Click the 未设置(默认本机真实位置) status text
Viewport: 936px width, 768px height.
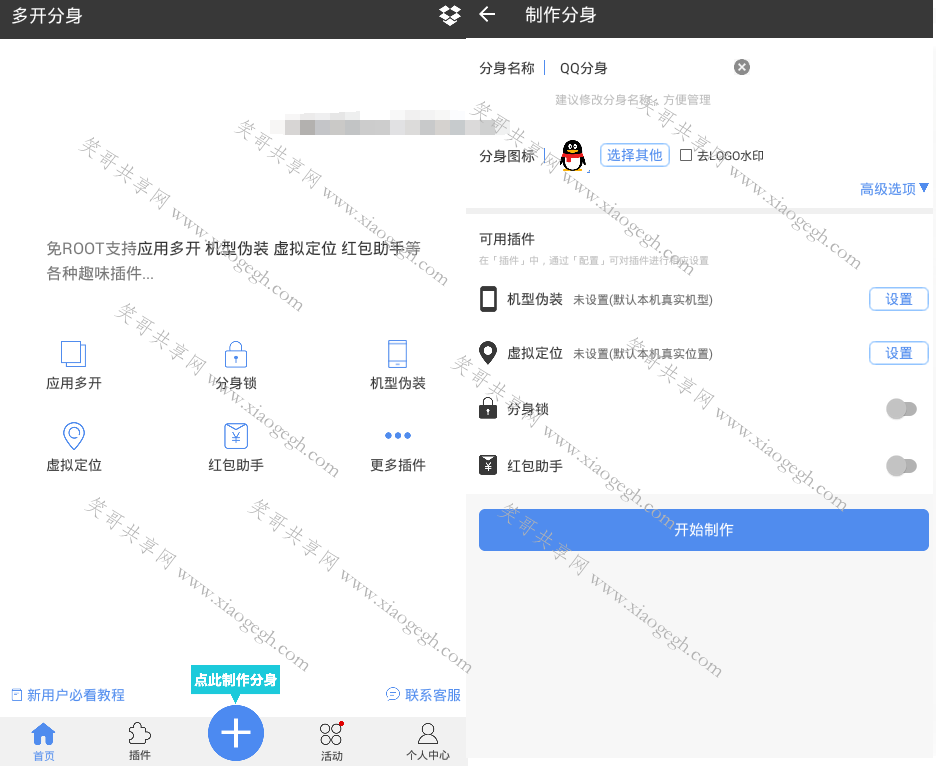(643, 354)
